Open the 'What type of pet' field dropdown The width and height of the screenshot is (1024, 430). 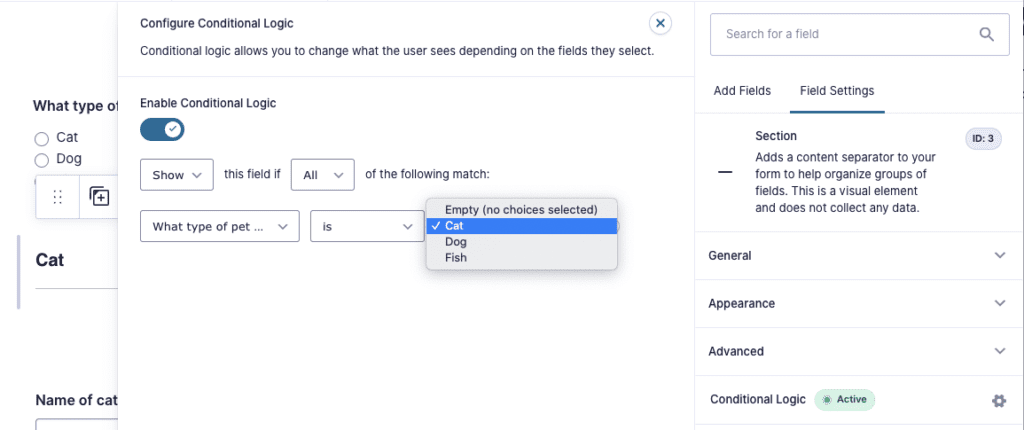click(x=220, y=226)
